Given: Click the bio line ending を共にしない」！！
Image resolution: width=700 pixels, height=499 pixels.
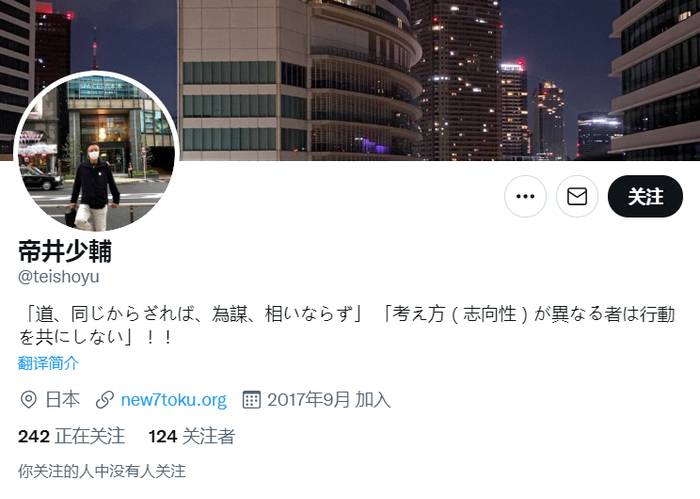Looking at the screenshot, I should [95, 337].
